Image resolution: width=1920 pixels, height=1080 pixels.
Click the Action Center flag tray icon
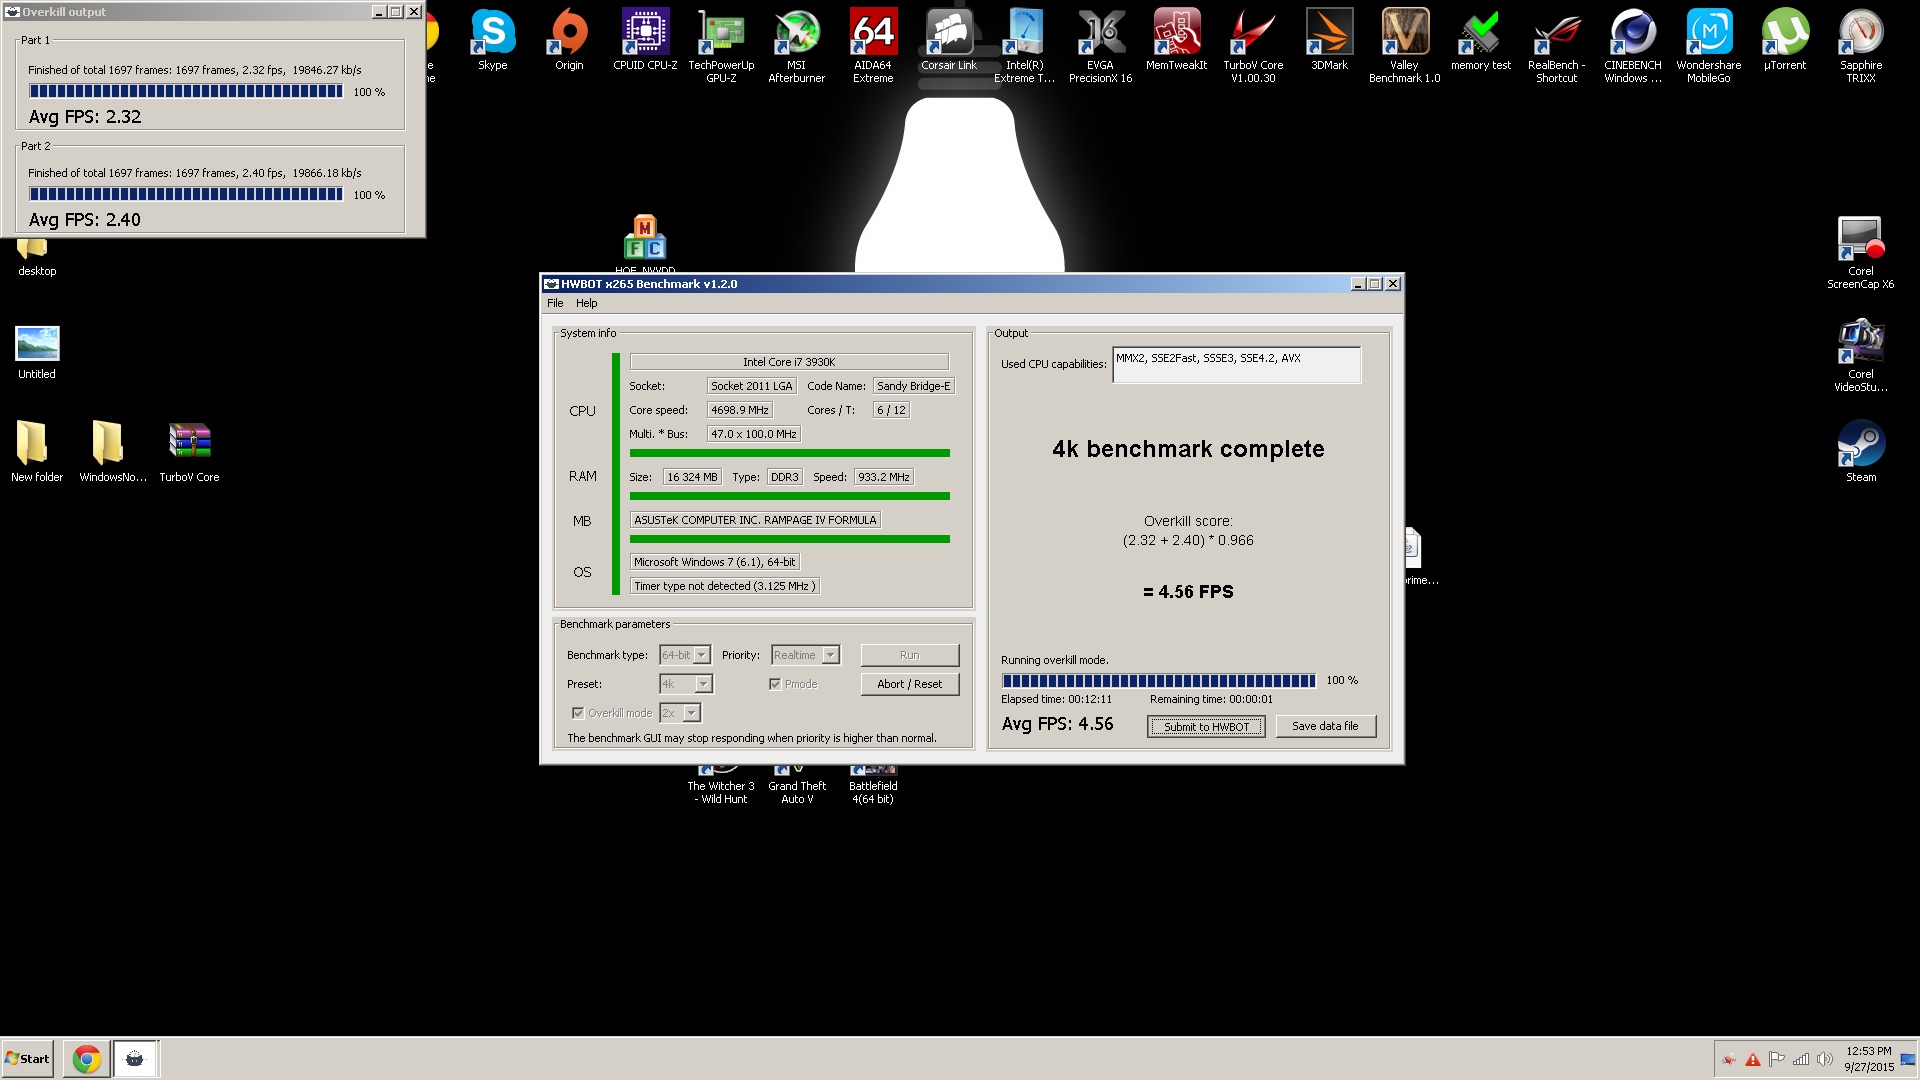point(1777,1059)
